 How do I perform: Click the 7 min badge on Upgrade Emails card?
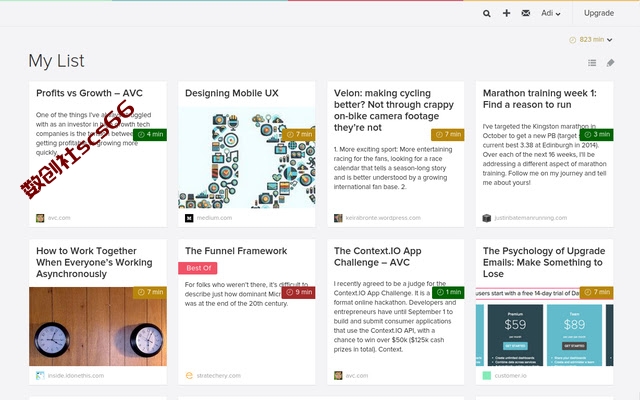(x=596, y=292)
